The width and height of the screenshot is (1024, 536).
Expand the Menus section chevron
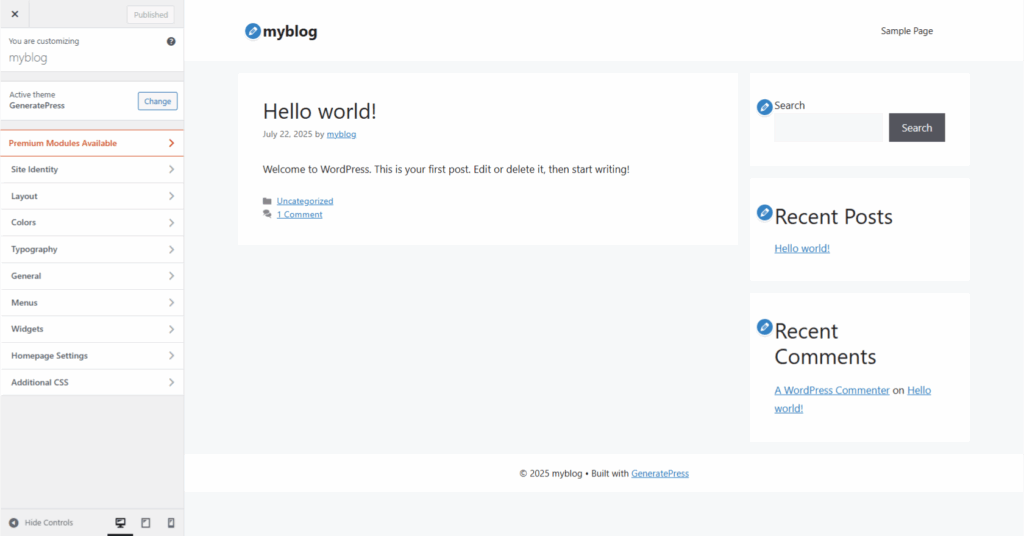pyautogui.click(x=171, y=302)
